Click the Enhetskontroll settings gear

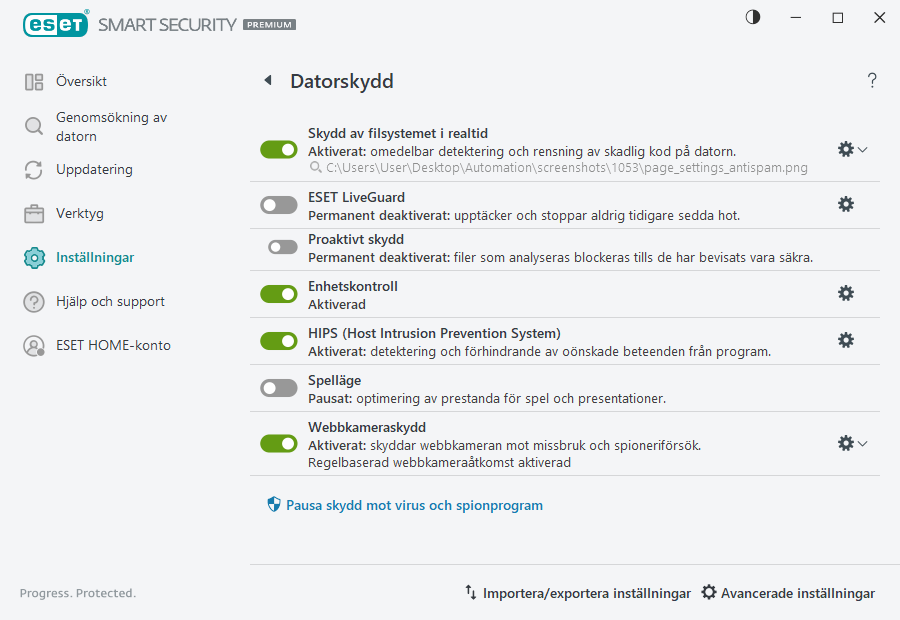(846, 293)
